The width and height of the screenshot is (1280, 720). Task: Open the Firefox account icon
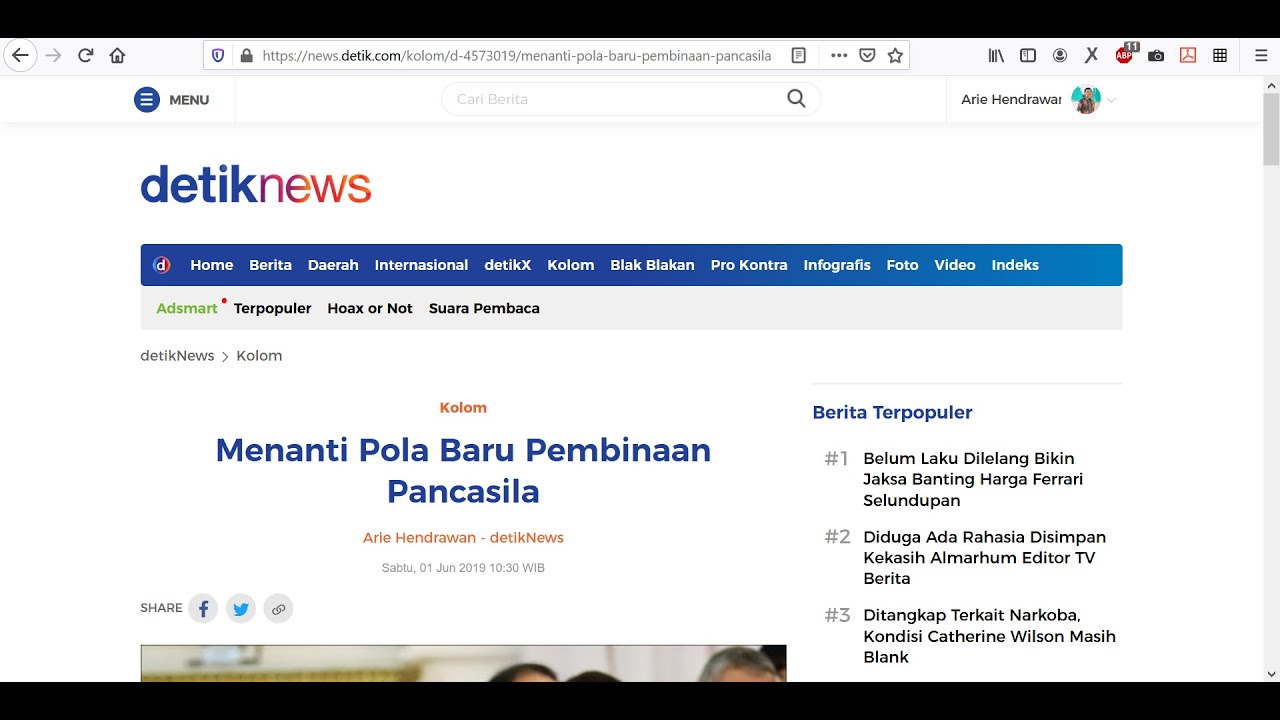[x=1060, y=56]
